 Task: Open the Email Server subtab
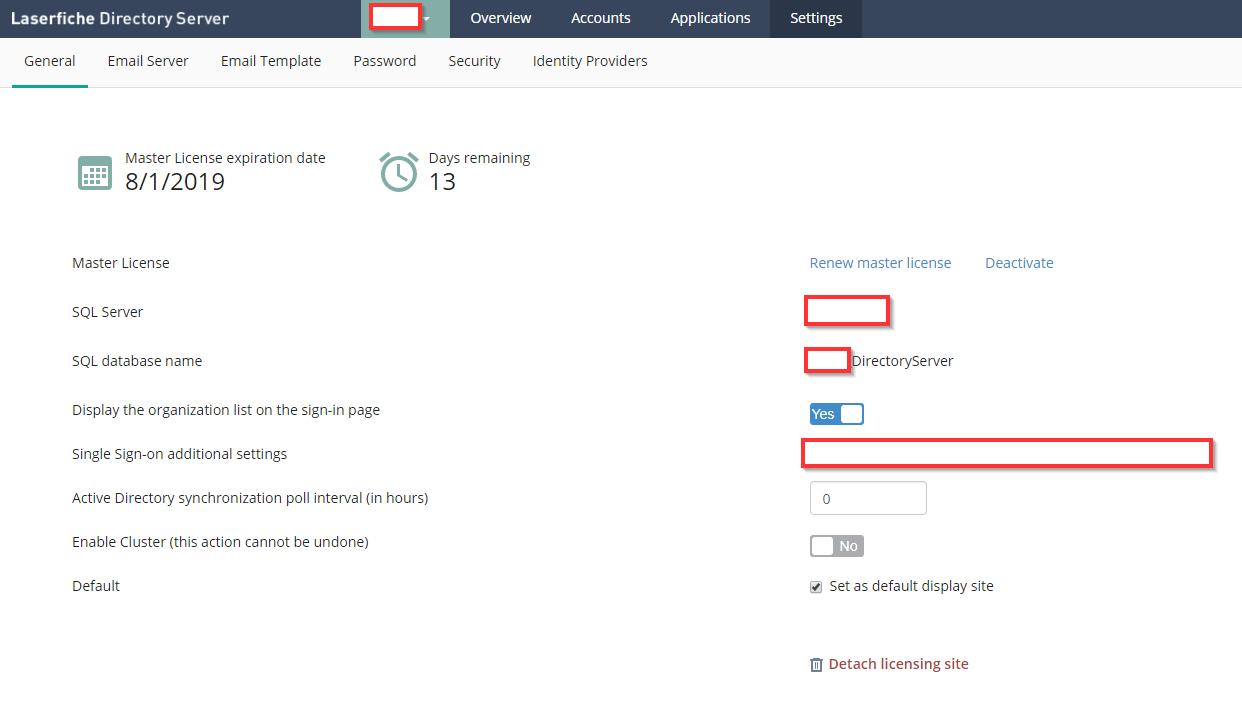(x=148, y=62)
